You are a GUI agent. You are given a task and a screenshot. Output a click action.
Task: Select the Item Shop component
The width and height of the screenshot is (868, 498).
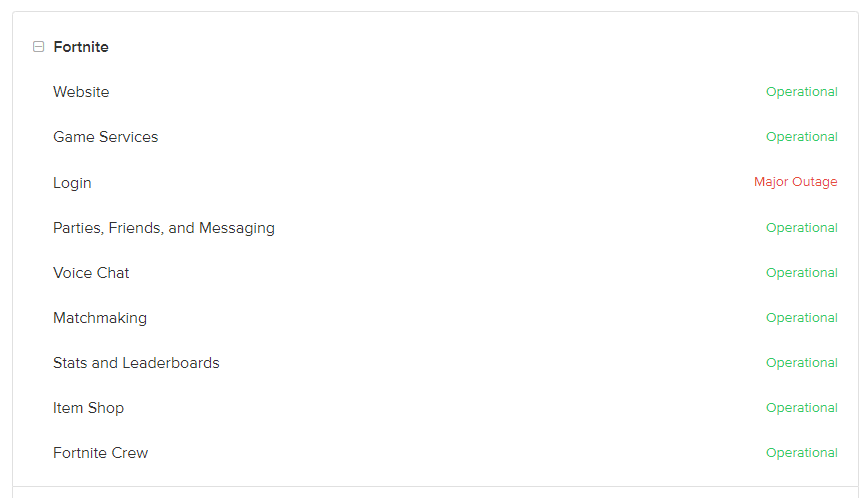point(88,408)
